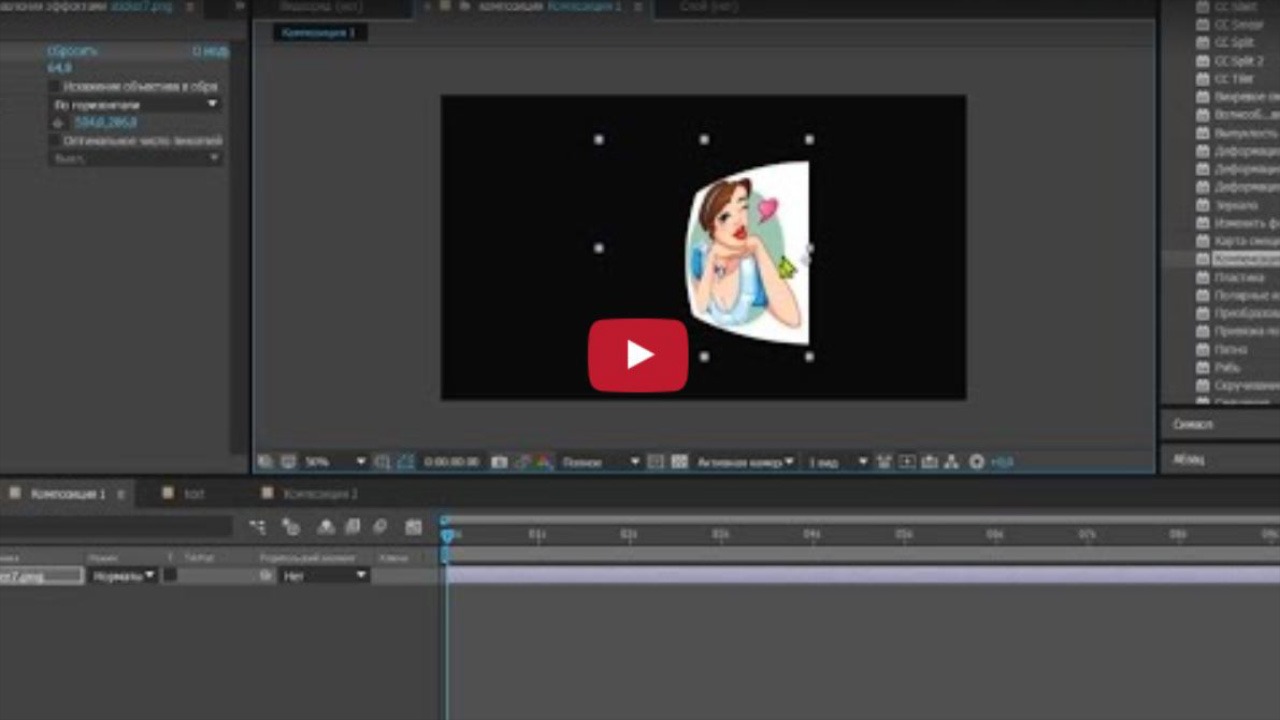Open the composition flowchart icon in viewer bar
The height and width of the screenshot is (720, 1280).
pos(951,462)
